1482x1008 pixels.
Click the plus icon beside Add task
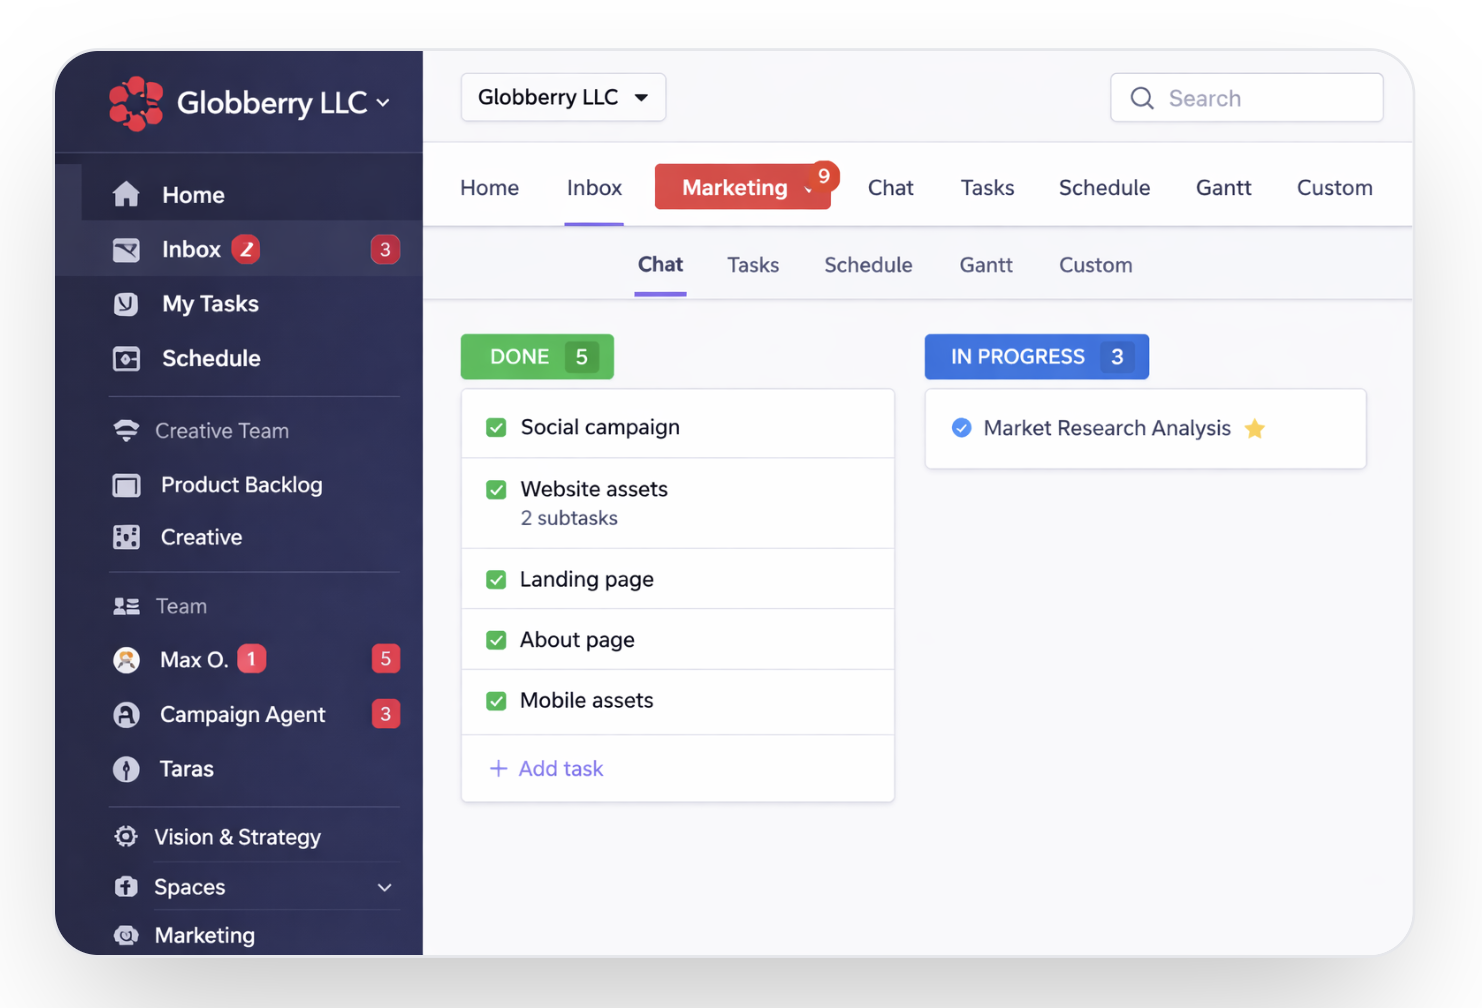click(498, 768)
